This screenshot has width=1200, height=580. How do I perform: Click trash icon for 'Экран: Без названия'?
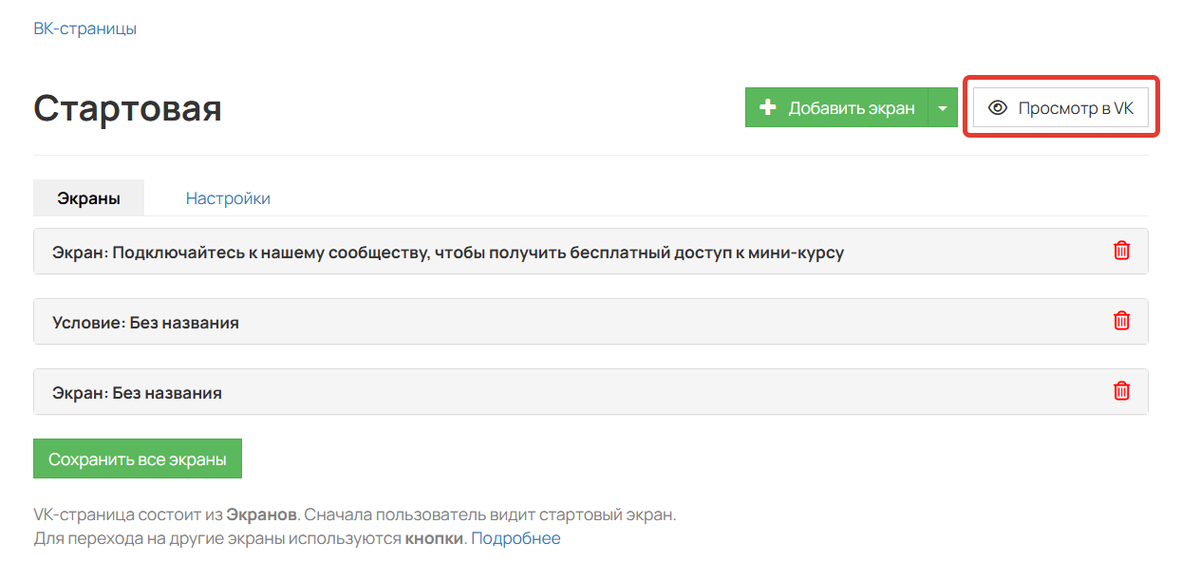pos(1121,391)
